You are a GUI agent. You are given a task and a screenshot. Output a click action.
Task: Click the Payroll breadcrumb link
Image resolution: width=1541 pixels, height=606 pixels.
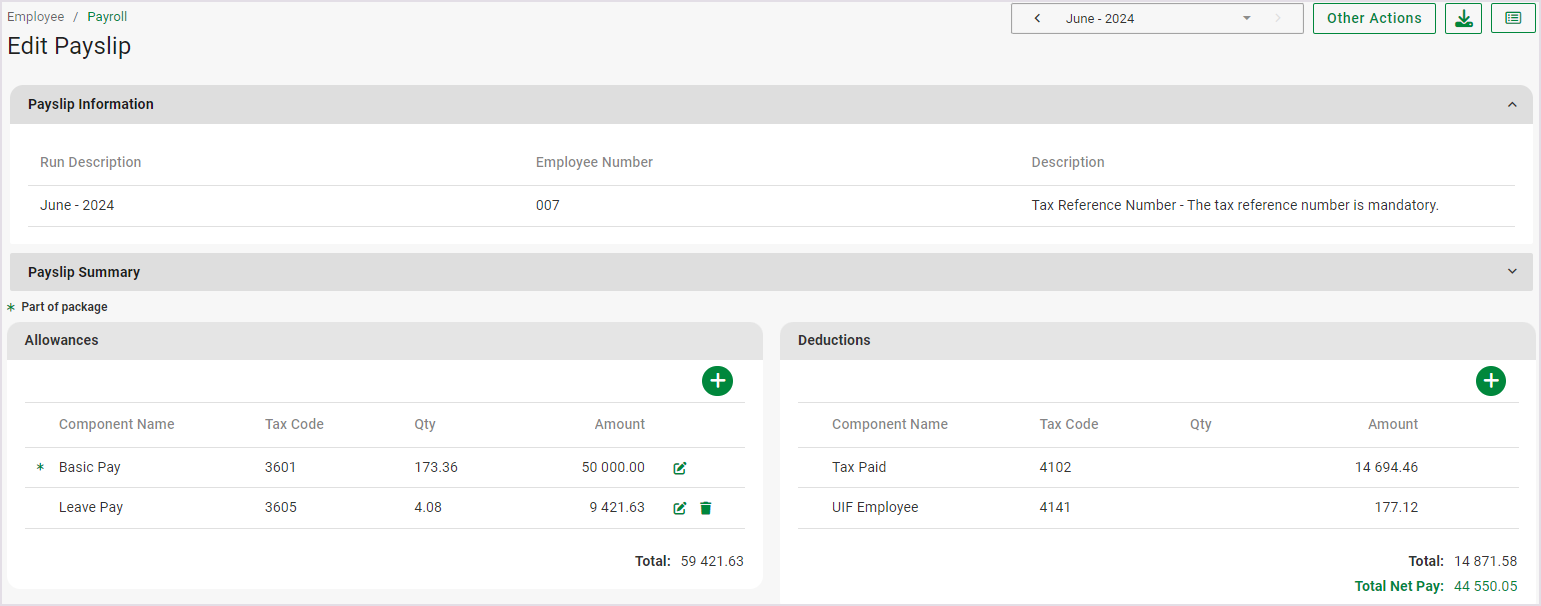coord(107,17)
